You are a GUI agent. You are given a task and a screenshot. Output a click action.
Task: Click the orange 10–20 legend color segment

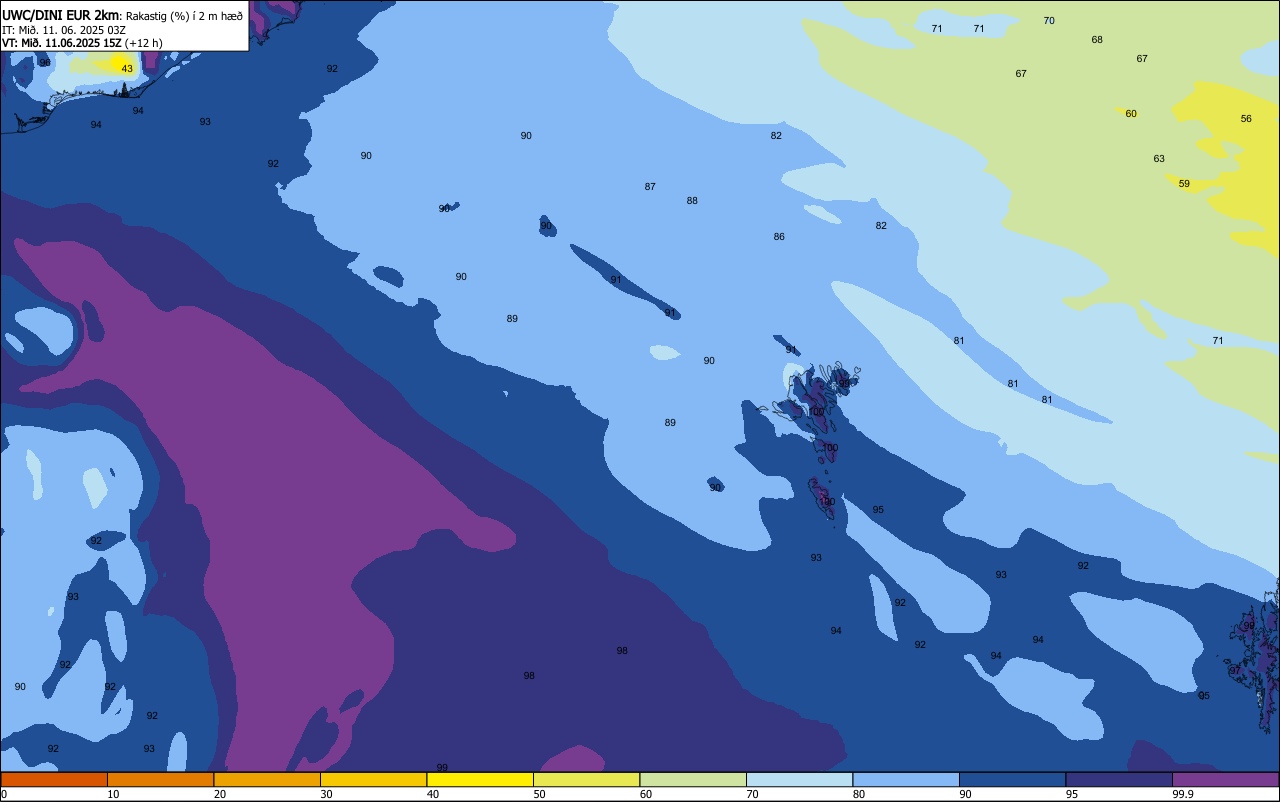[x=160, y=779]
